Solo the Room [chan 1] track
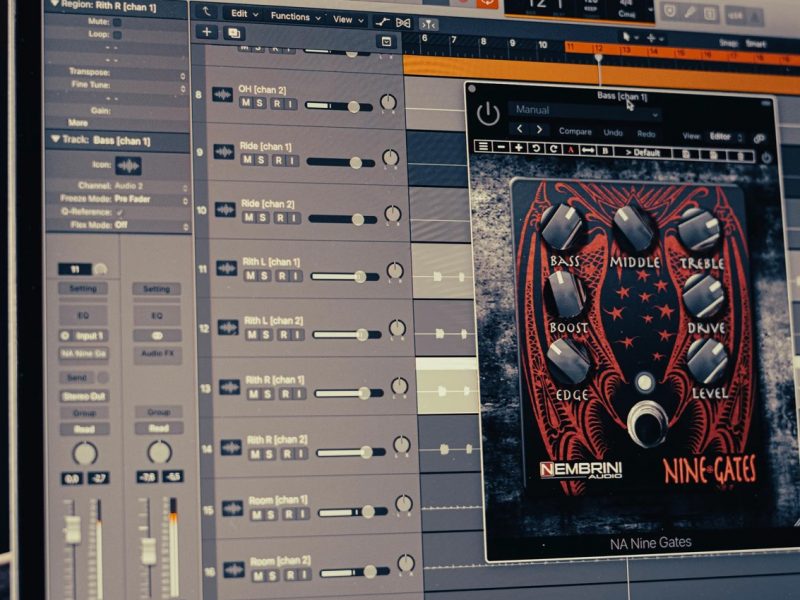This screenshot has height=600, width=800. [271, 514]
